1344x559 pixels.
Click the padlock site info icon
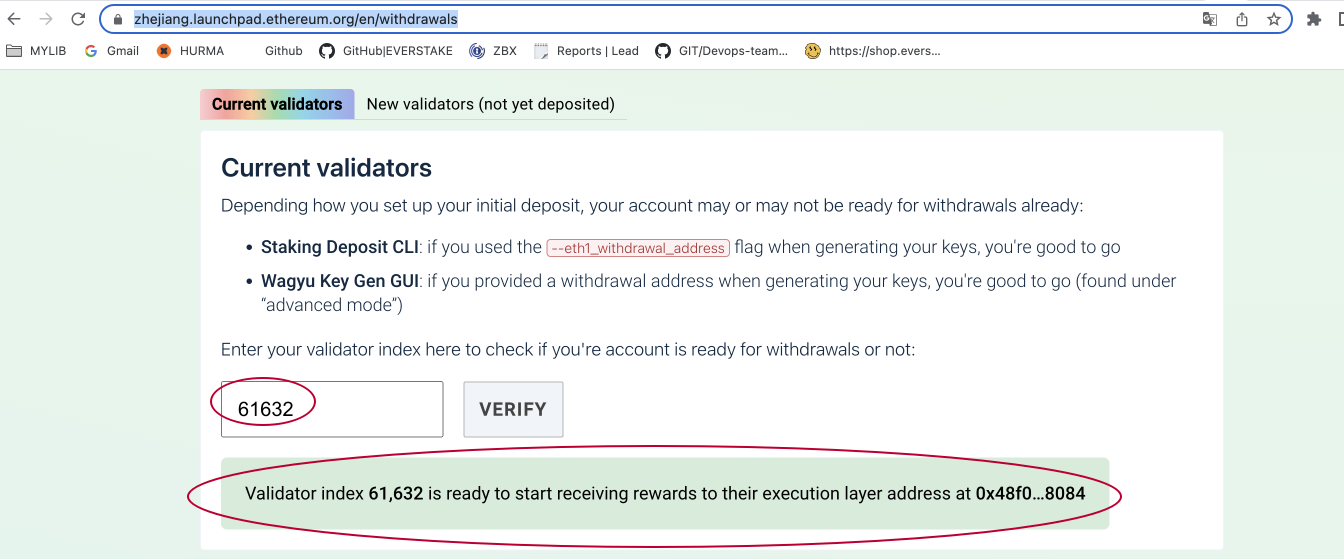pos(118,19)
